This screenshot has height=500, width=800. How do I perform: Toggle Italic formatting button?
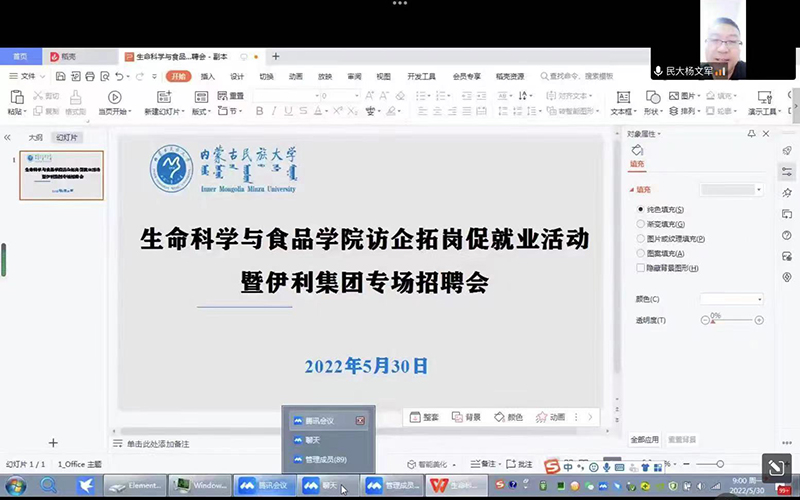[274, 111]
